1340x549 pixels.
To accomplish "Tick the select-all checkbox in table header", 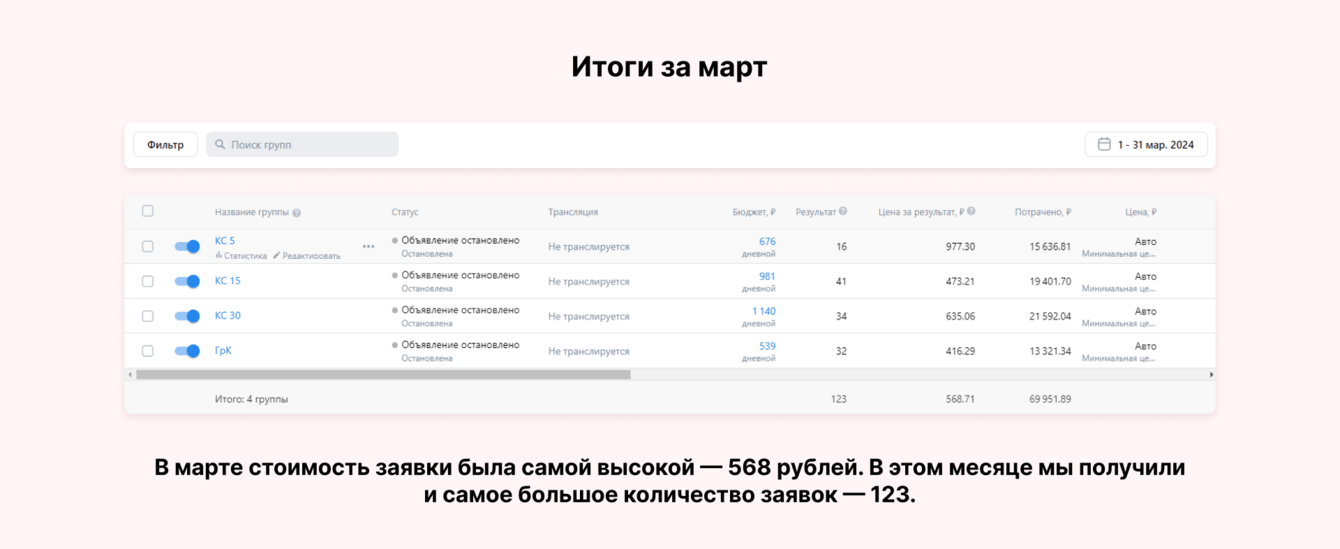I will 147,211.
